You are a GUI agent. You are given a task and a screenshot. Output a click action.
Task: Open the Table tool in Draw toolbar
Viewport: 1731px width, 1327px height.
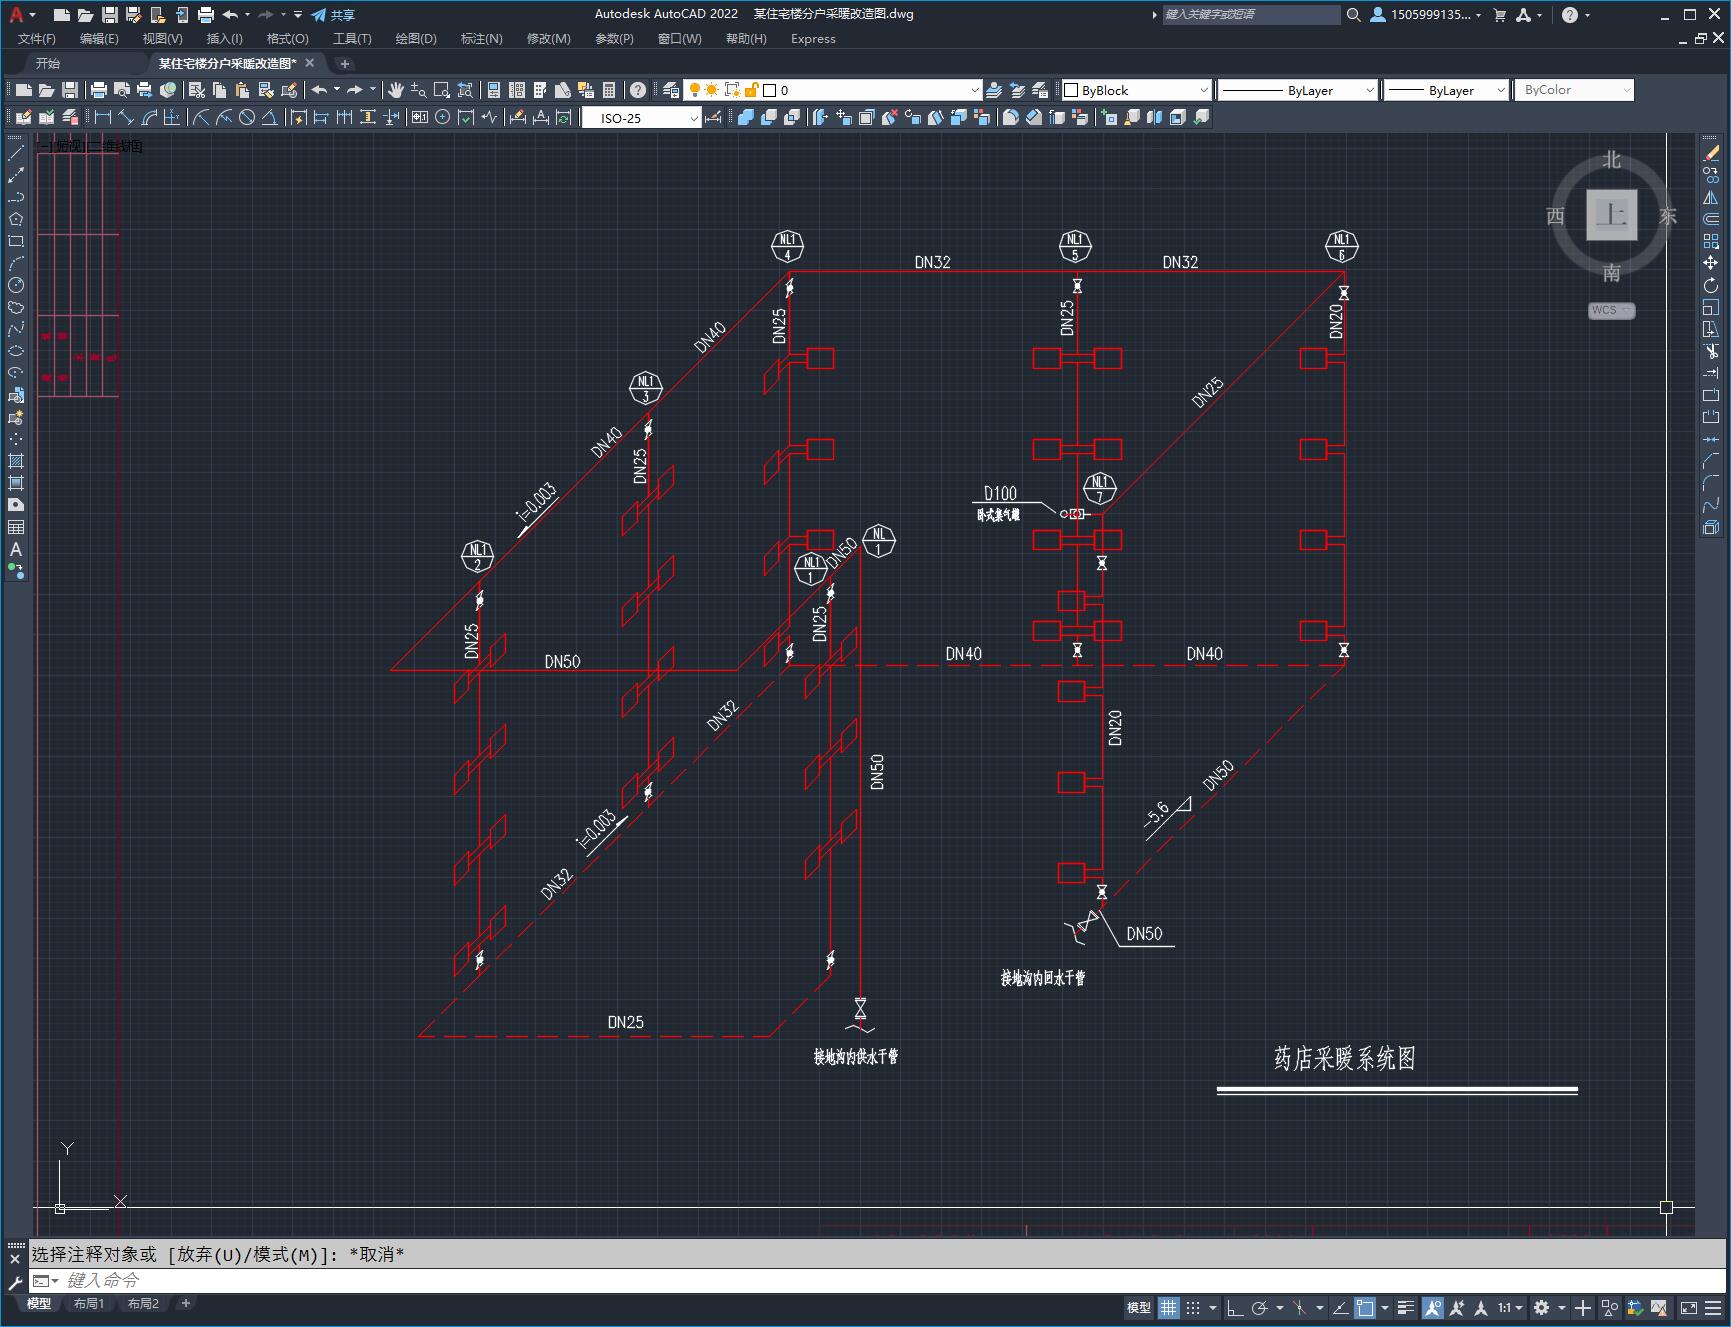pos(16,527)
